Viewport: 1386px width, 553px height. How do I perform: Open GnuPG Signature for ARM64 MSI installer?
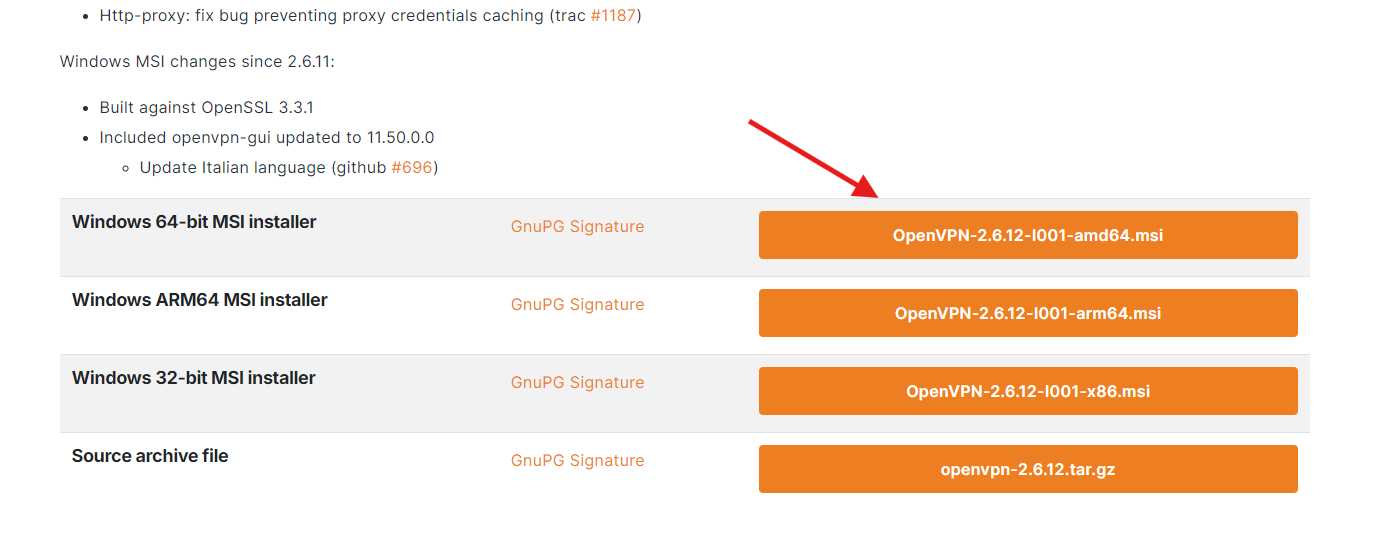point(577,305)
